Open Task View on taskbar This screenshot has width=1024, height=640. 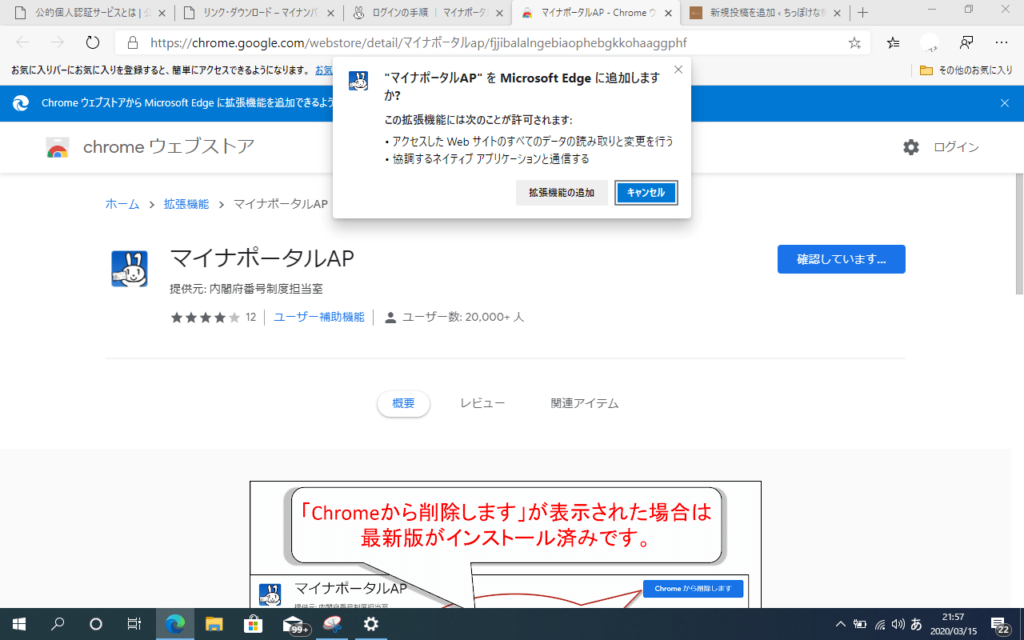coord(134,624)
